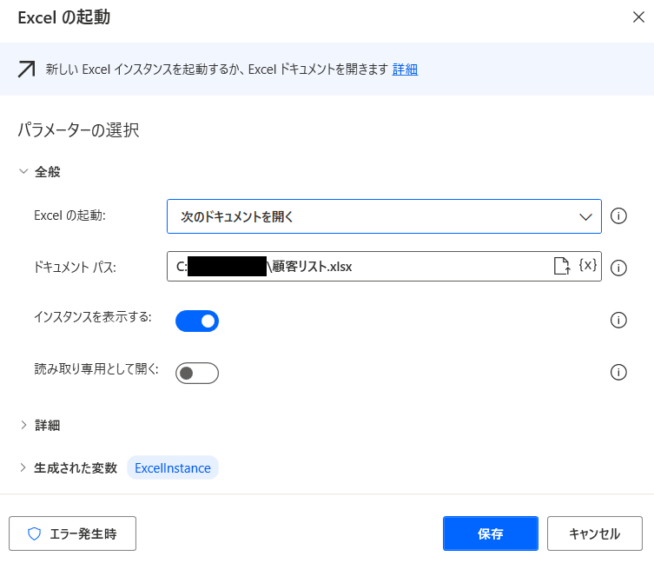This screenshot has height=563, width=654.
Task: Show info for 読み取り専用として開く toggle
Action: click(x=619, y=372)
